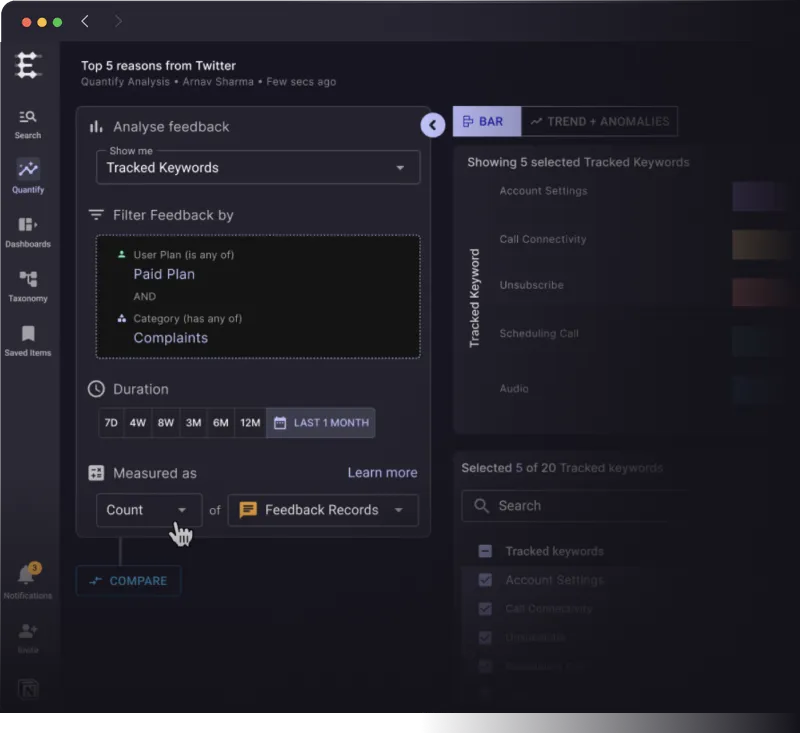The height and width of the screenshot is (733, 800).
Task: Open the Count measurement dropdown
Action: pyautogui.click(x=148, y=510)
